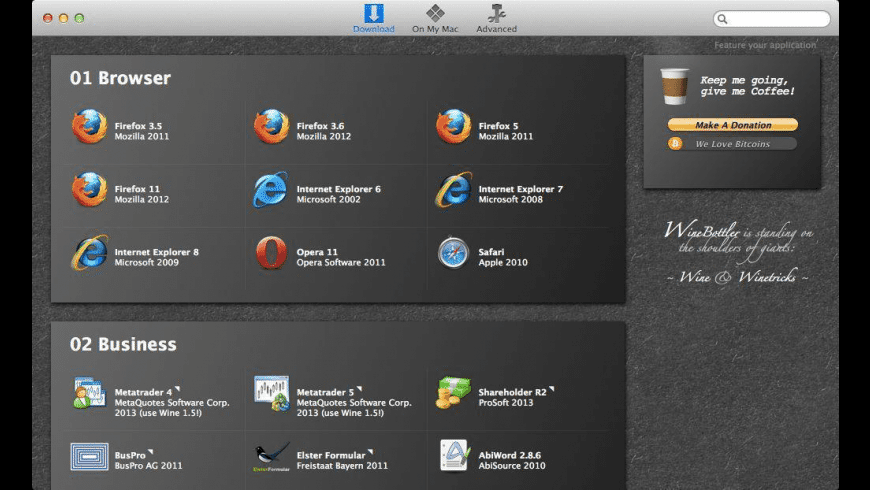Click the AbiWord 2.8.6 label
Screen dimensions: 870x490
[x=509, y=455]
